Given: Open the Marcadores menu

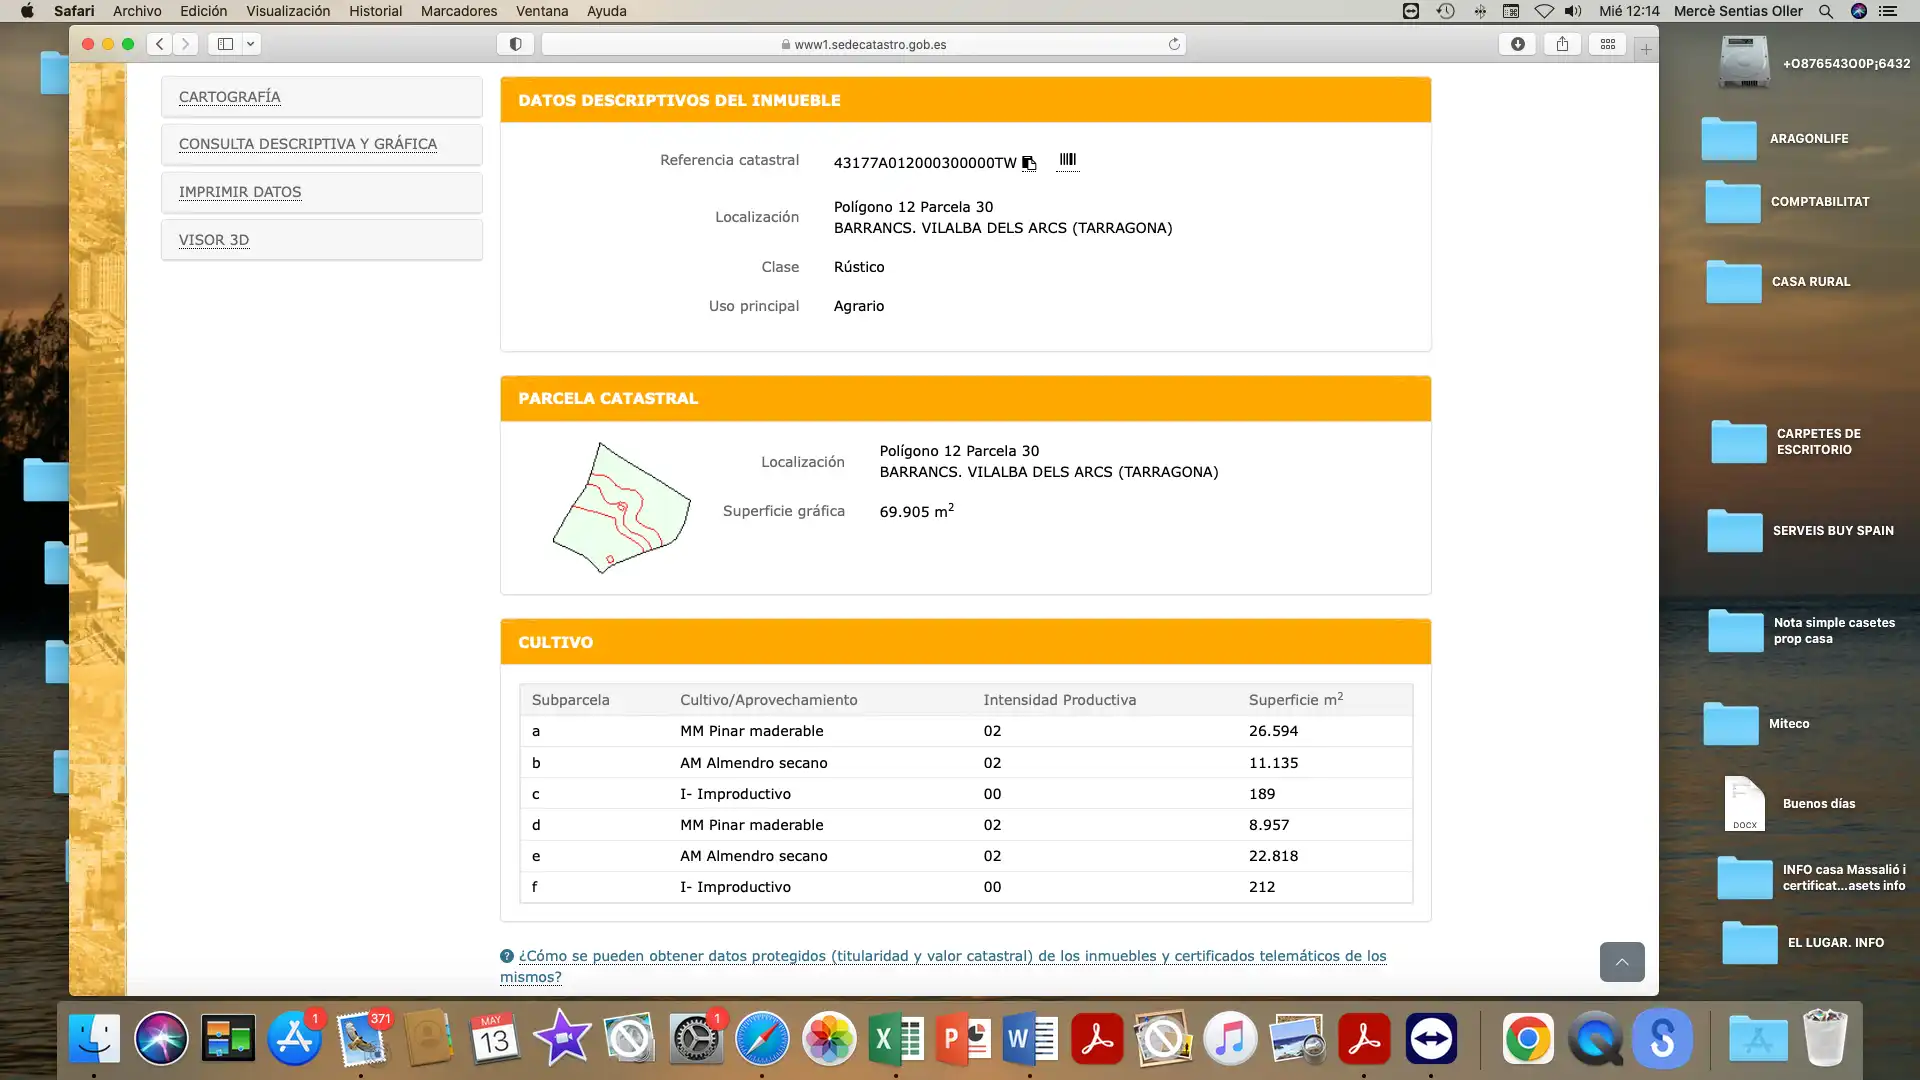Looking at the screenshot, I should (x=458, y=11).
